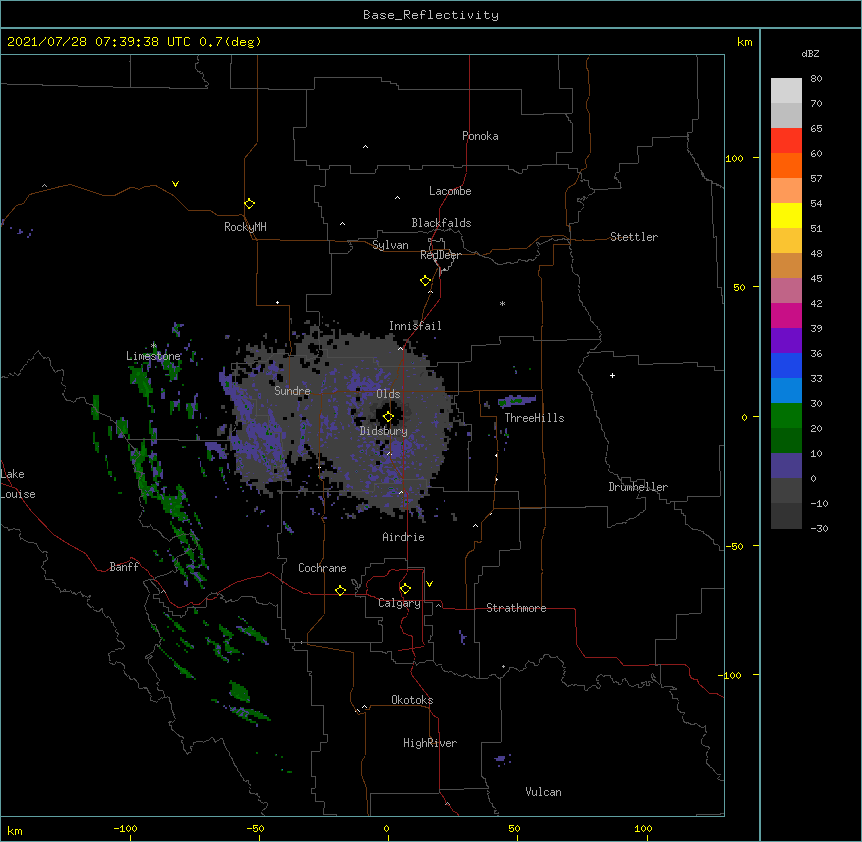Click the Airdrie city label
The width and height of the screenshot is (862, 842).
point(404,537)
